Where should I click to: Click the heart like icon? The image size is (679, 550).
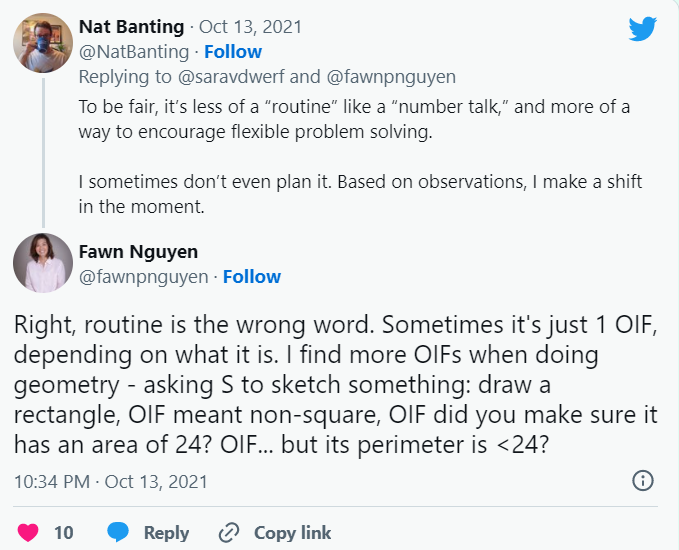(30, 533)
